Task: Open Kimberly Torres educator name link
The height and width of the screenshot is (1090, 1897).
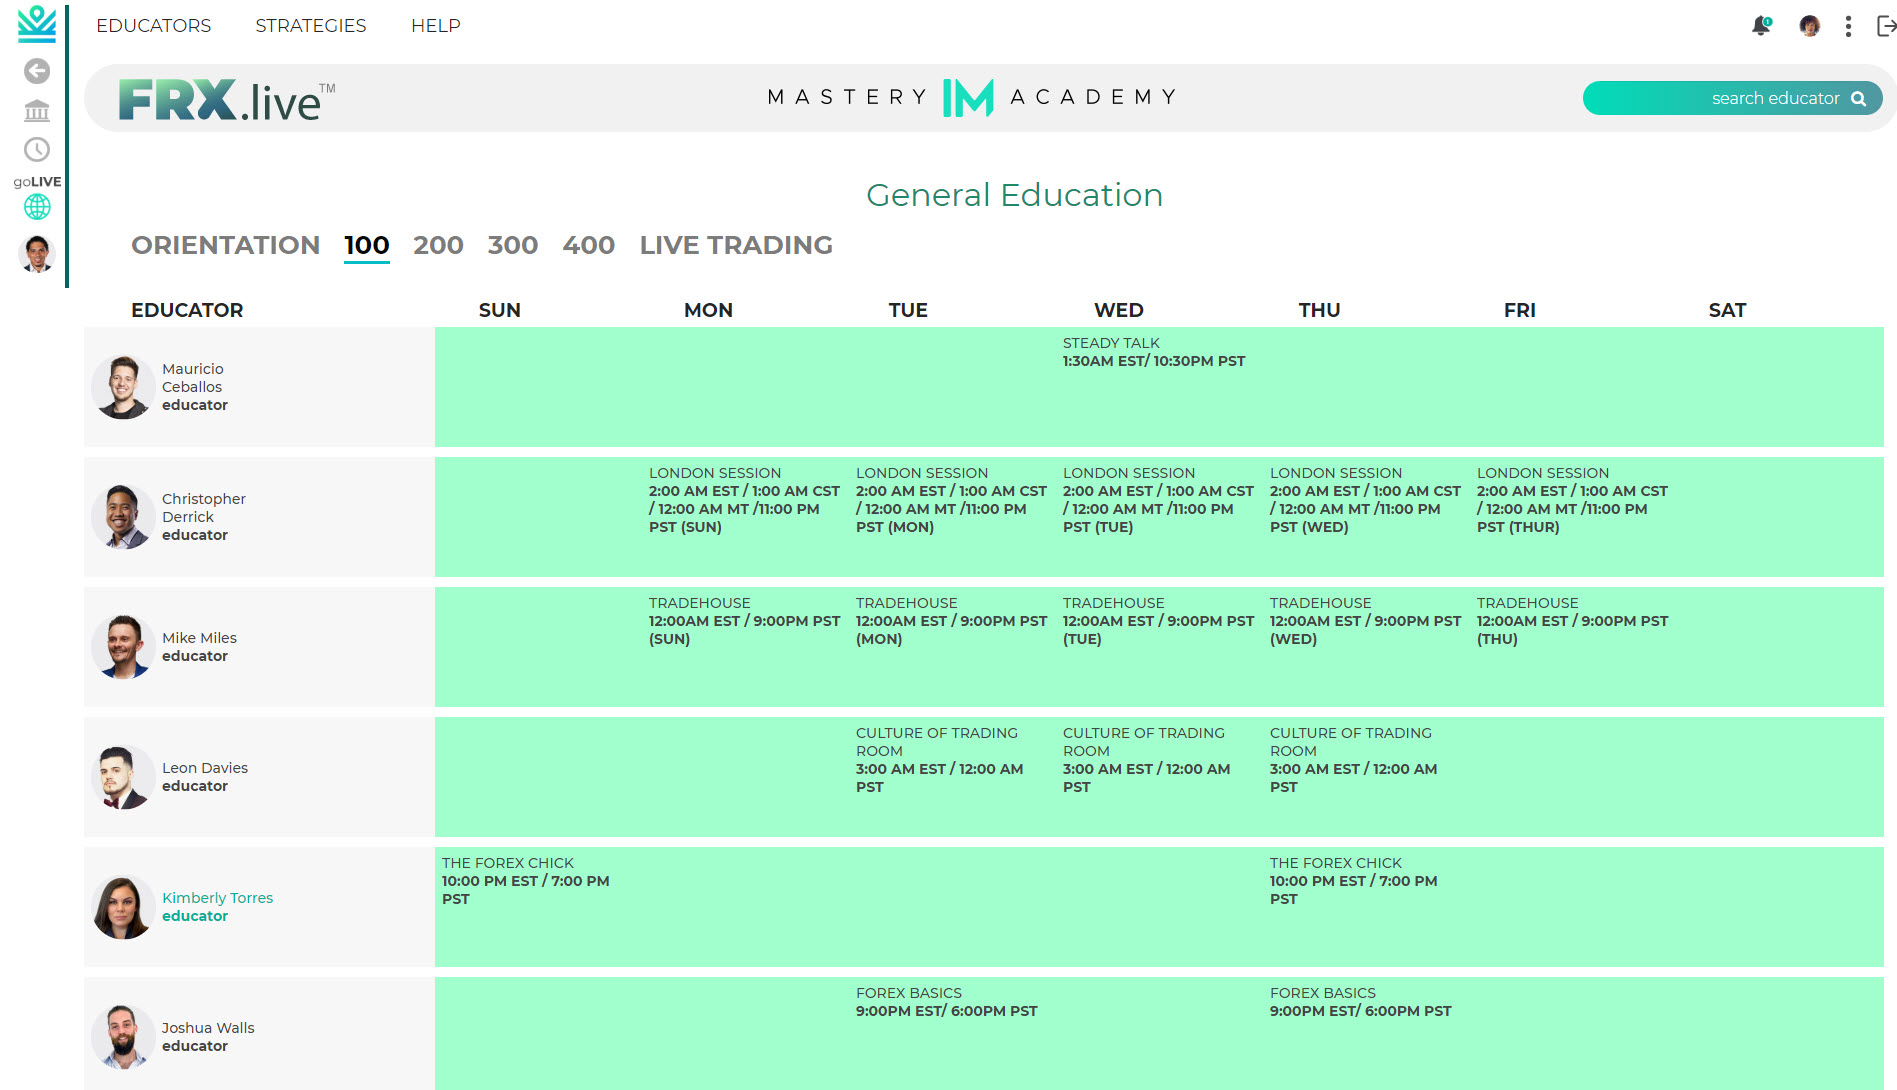Action: pyautogui.click(x=217, y=898)
